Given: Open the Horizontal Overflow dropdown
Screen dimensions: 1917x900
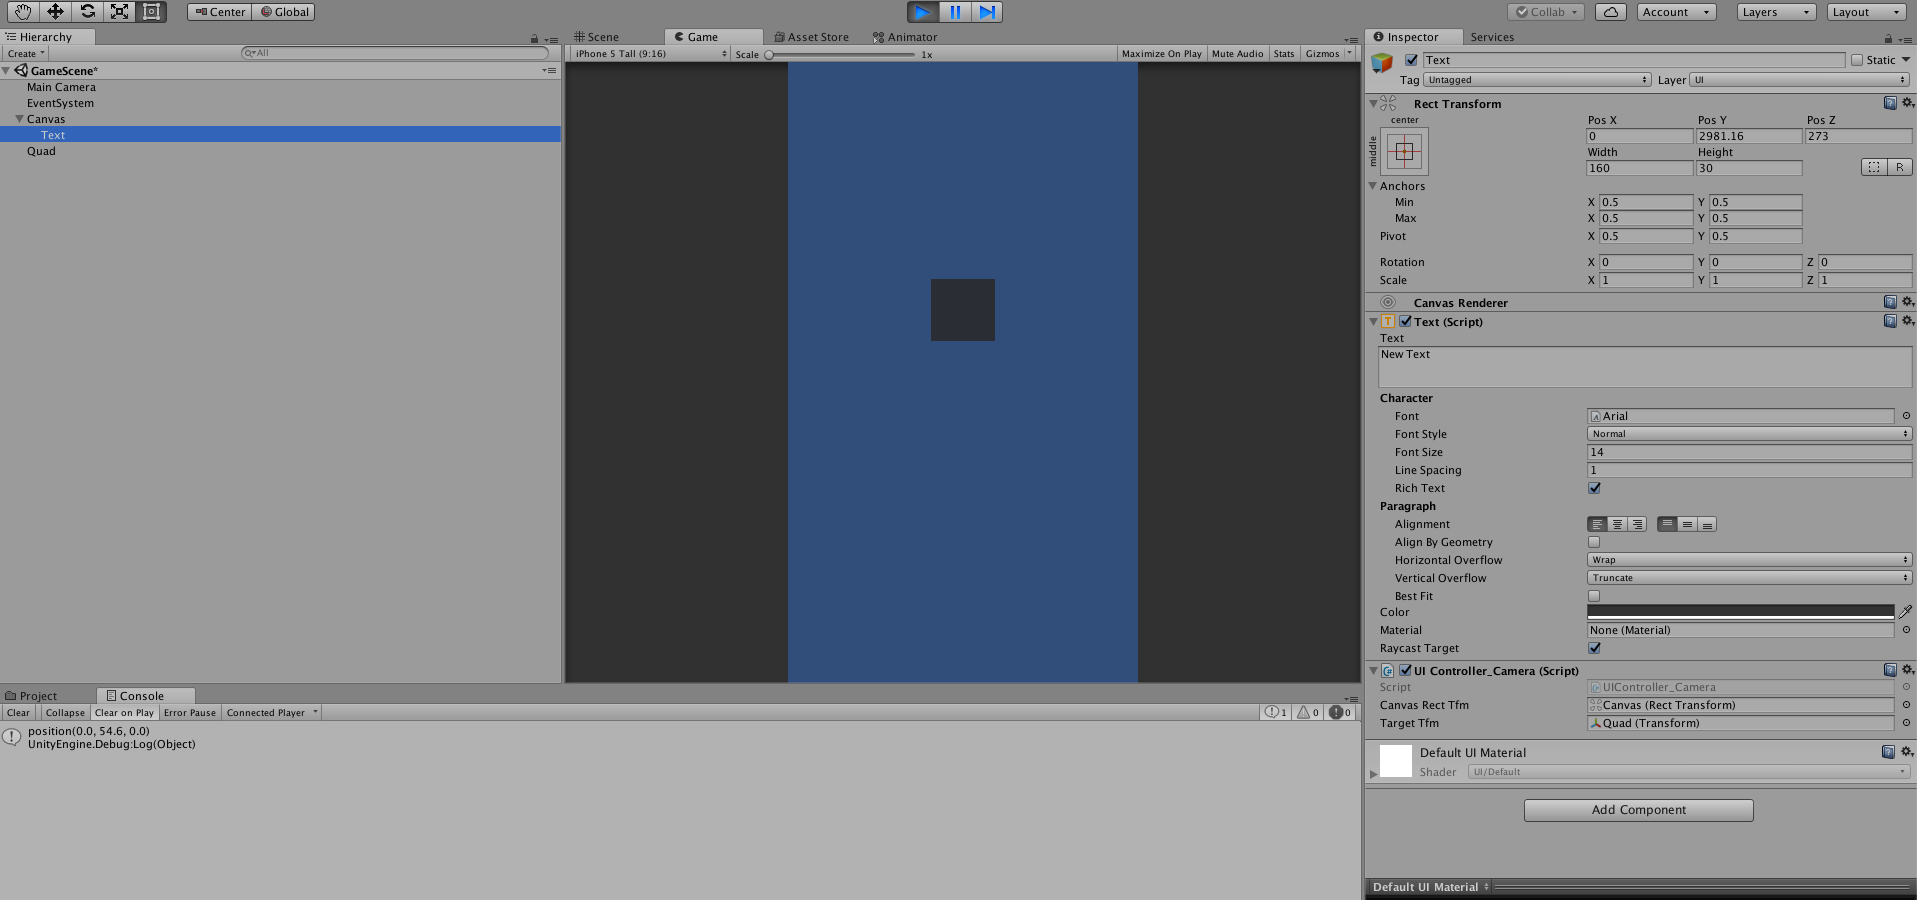Looking at the screenshot, I should [x=1748, y=560].
